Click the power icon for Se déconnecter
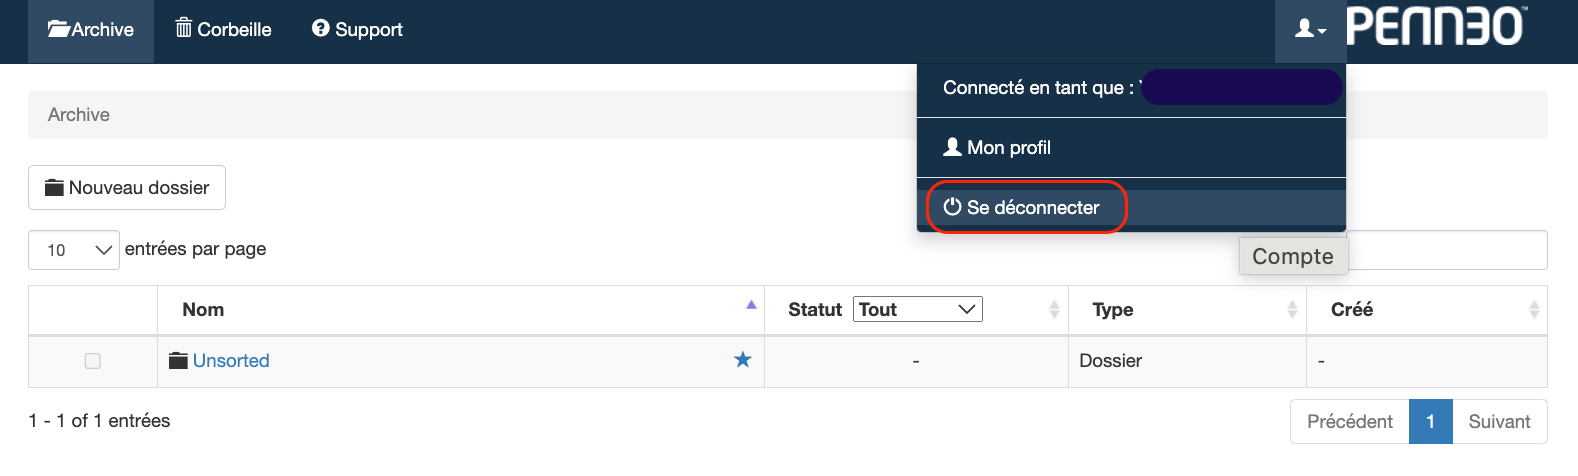The image size is (1578, 476). pos(952,207)
